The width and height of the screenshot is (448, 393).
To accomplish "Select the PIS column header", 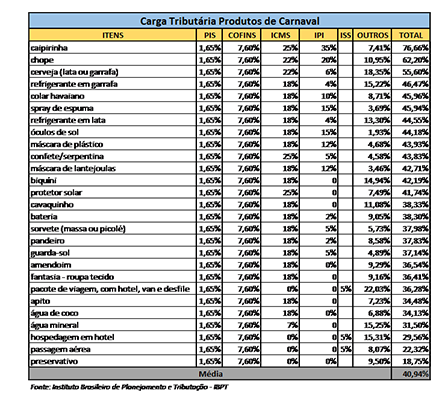I will tap(209, 35).
